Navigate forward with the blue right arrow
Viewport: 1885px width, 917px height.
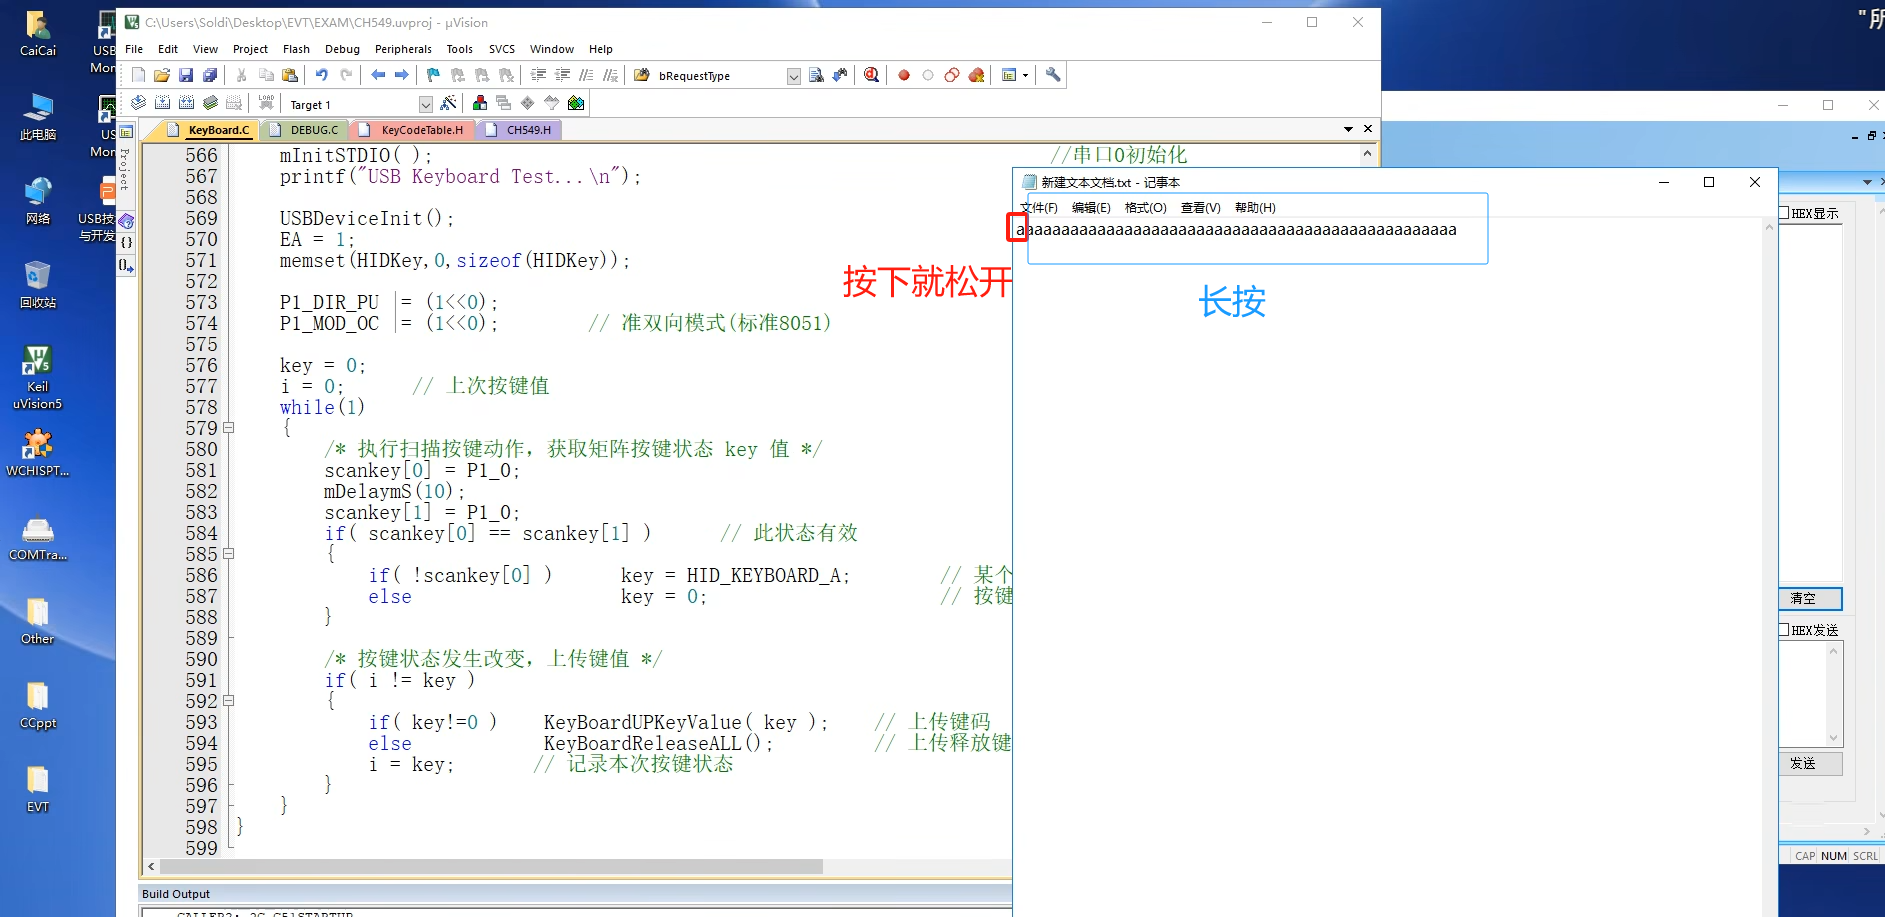402,75
